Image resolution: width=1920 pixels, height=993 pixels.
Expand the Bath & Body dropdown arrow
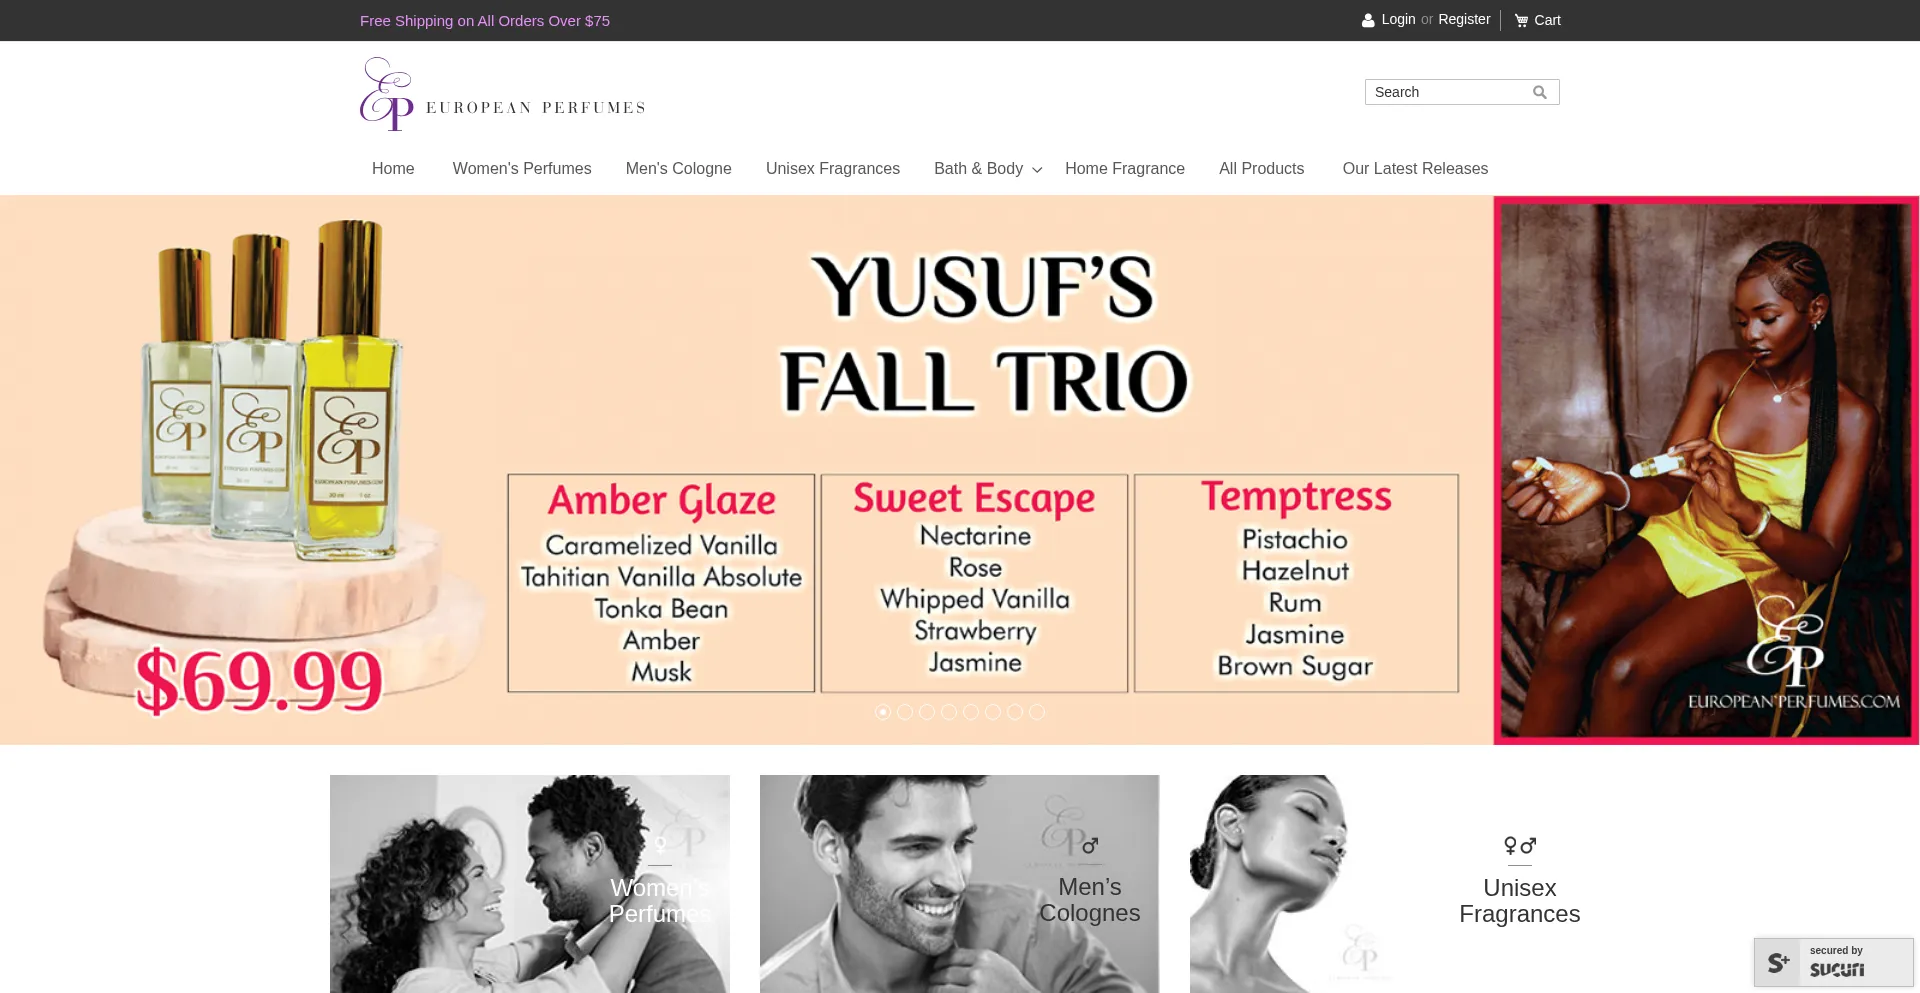pos(1037,170)
